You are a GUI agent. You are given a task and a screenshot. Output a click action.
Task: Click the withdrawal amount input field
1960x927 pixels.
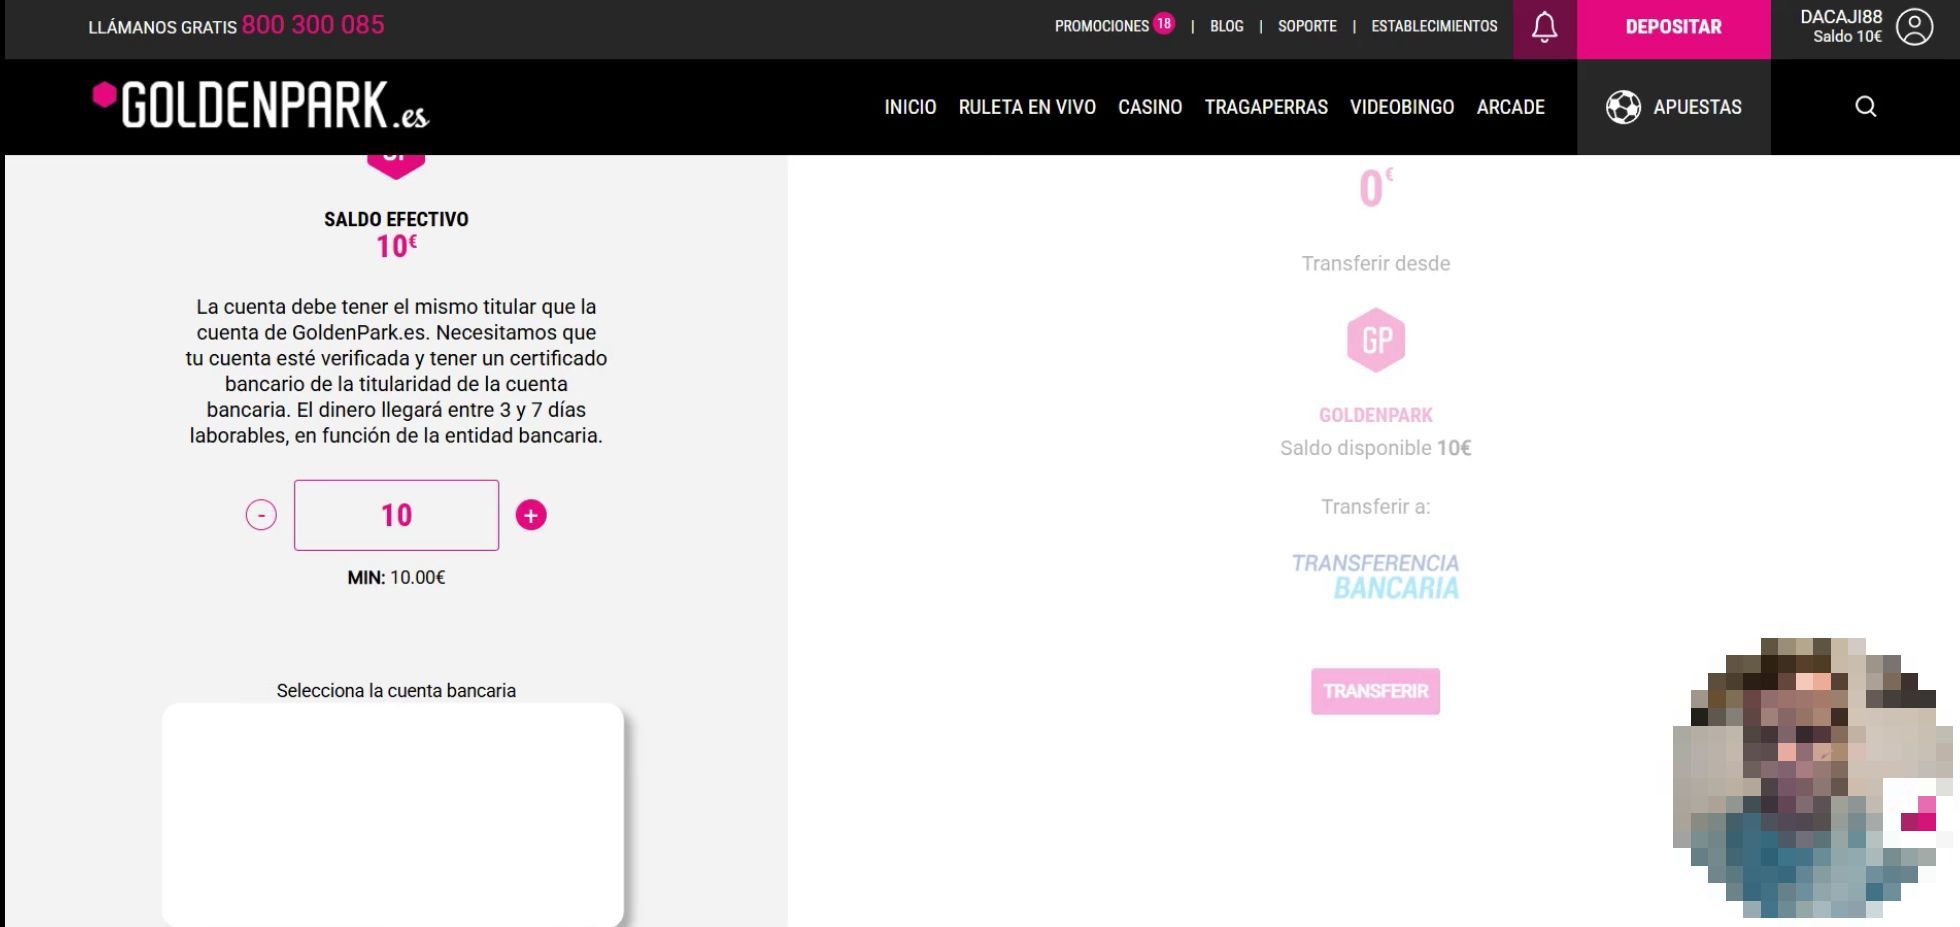click(x=396, y=515)
